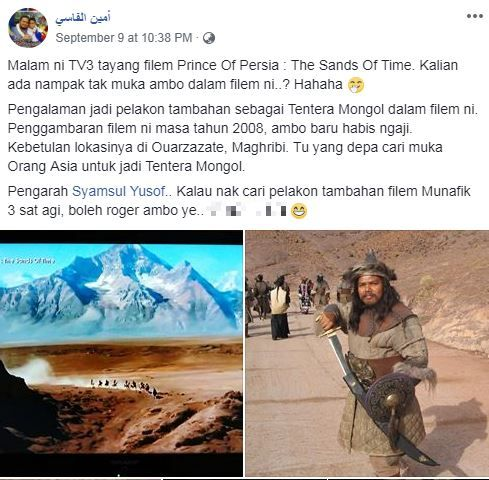Click the film title watermark in the movie screenshot

coord(28,261)
